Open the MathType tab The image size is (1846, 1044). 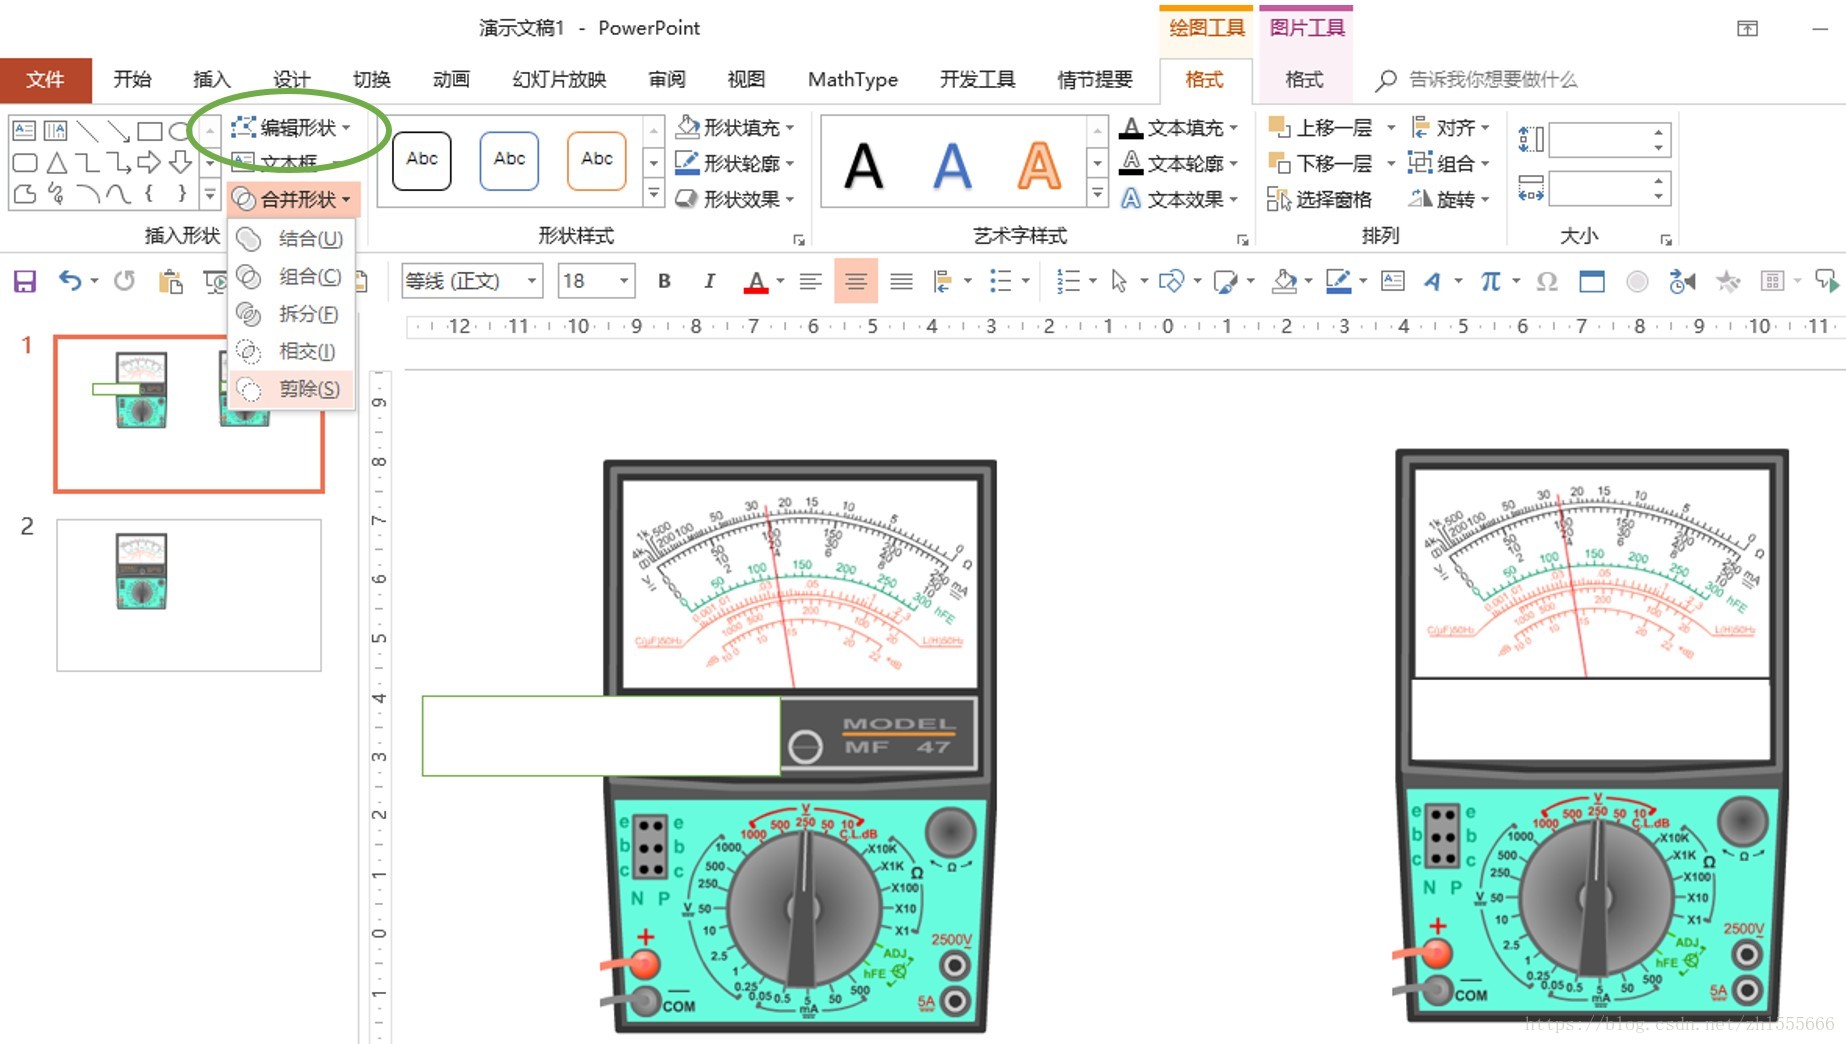point(853,80)
